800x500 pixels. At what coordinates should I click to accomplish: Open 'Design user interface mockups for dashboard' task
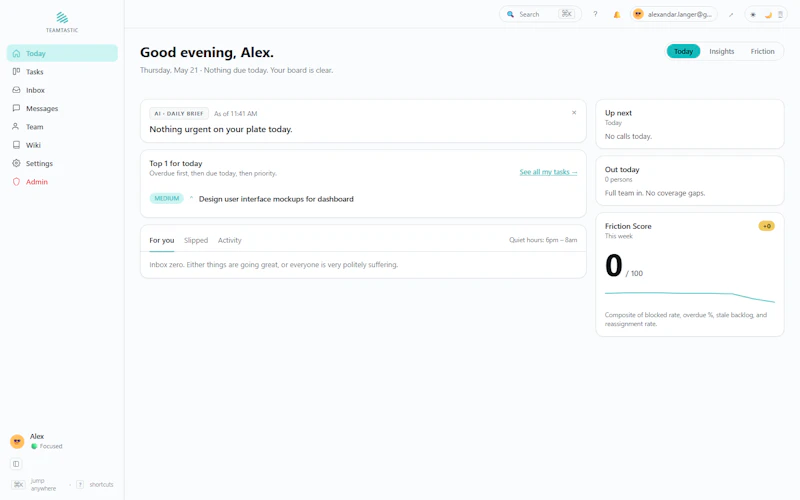(x=276, y=199)
